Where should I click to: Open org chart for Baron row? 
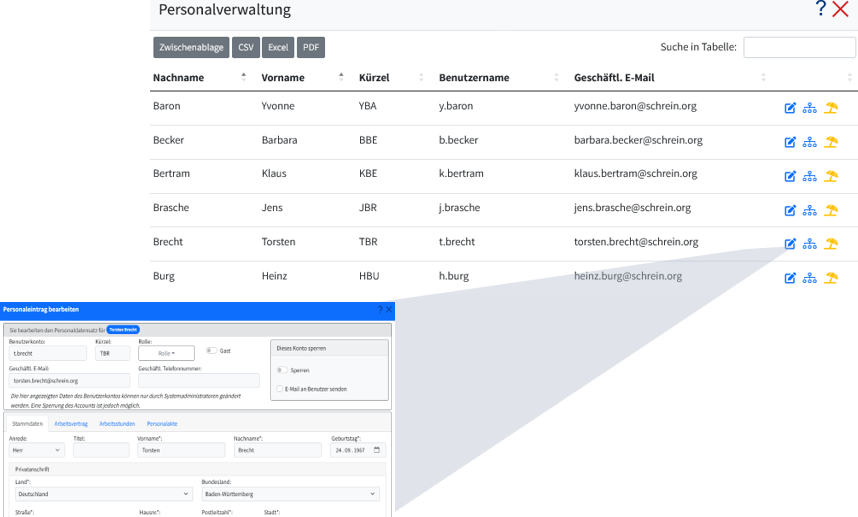[809, 108]
